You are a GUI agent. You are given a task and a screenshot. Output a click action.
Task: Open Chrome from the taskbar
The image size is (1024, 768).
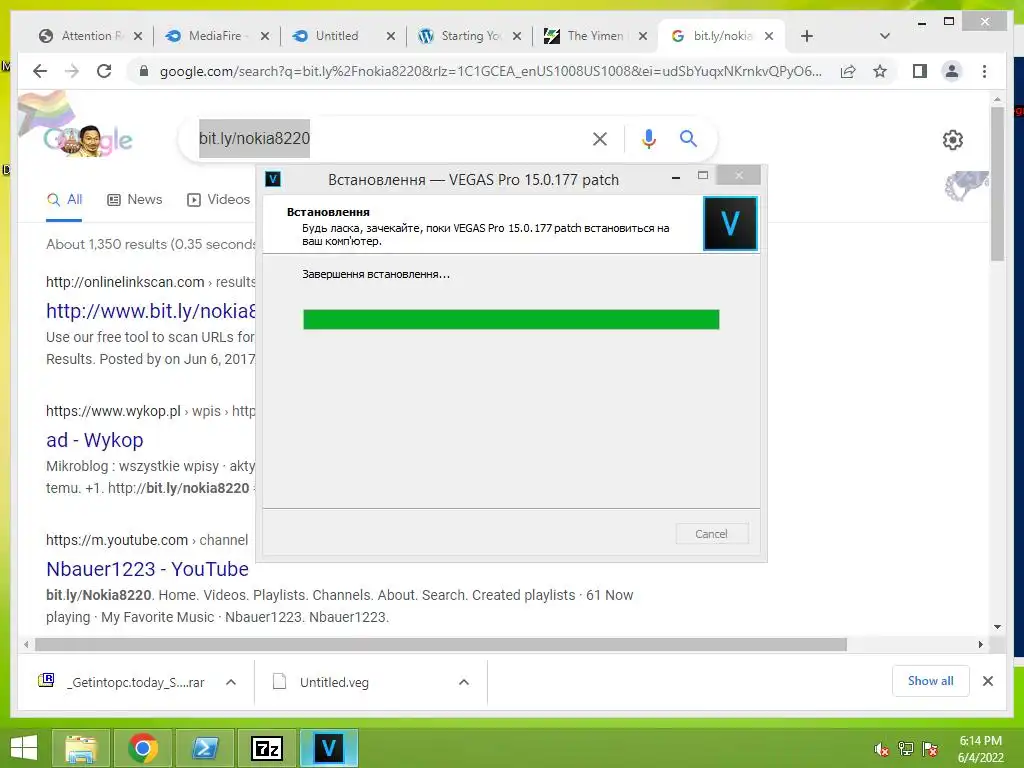coord(143,748)
